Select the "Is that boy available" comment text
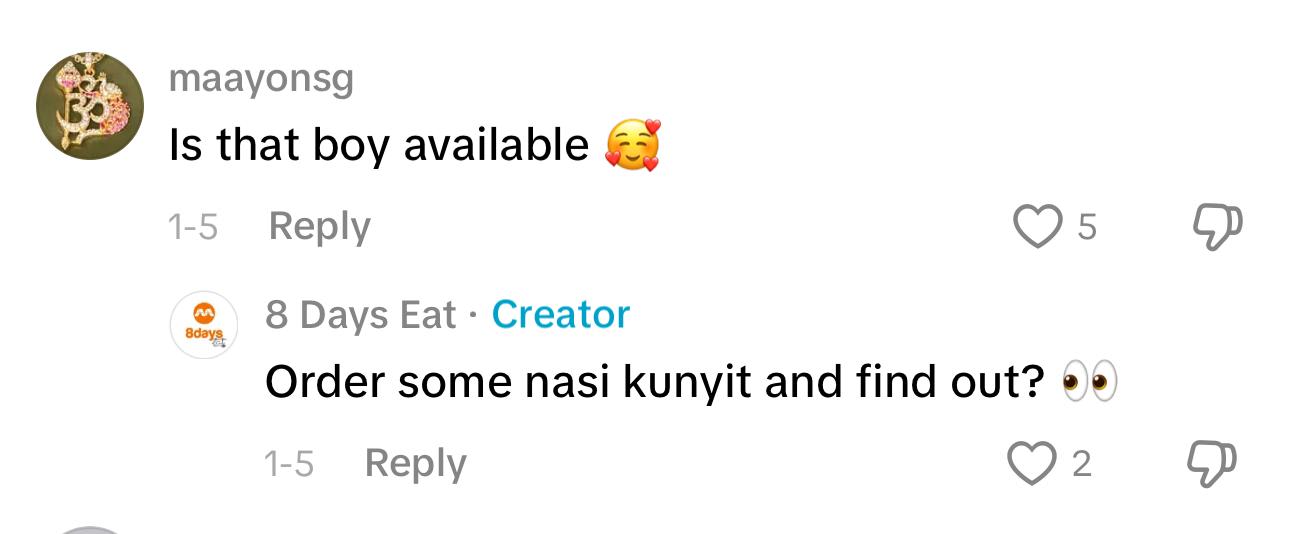This screenshot has width=1290, height=534. click(380, 147)
